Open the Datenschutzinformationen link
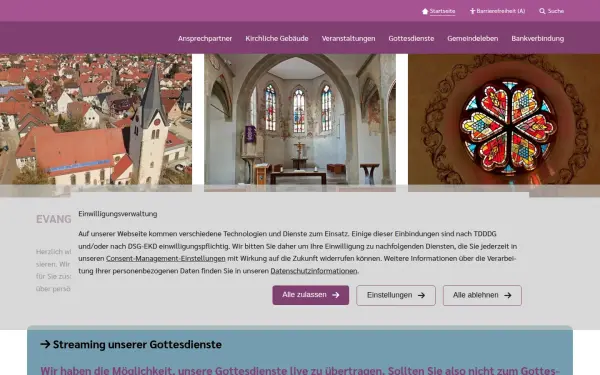Screen dimensions: 600x375 (x=314, y=271)
